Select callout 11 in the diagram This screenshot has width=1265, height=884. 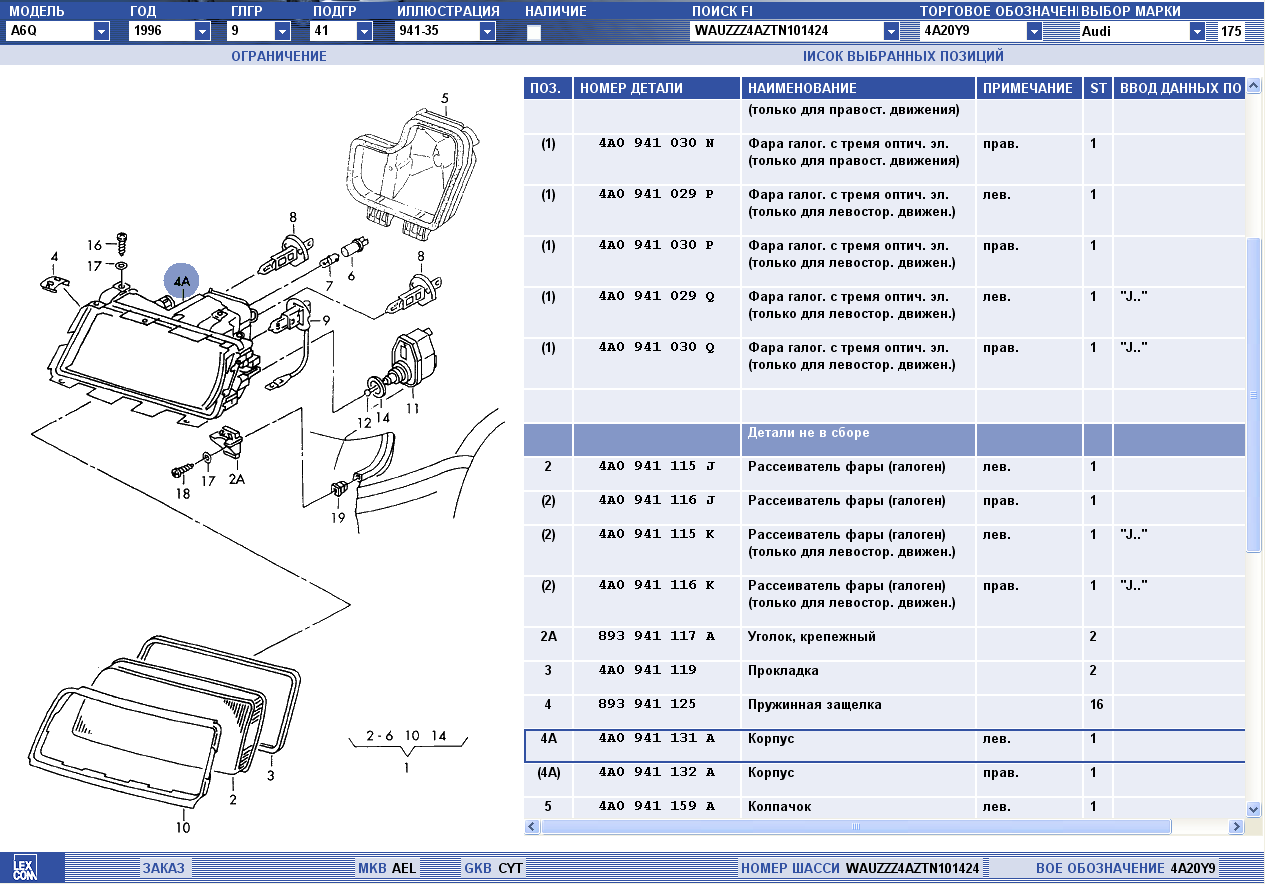(x=412, y=408)
